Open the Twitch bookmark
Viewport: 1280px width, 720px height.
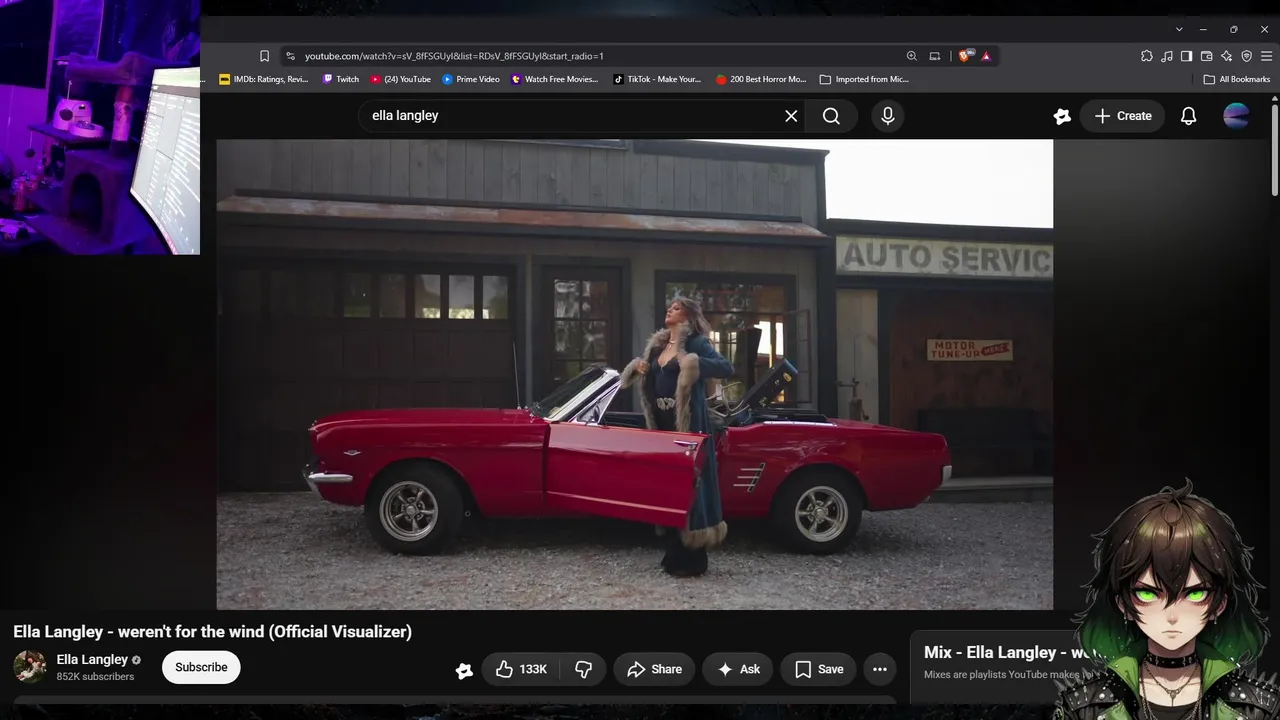tap(340, 79)
